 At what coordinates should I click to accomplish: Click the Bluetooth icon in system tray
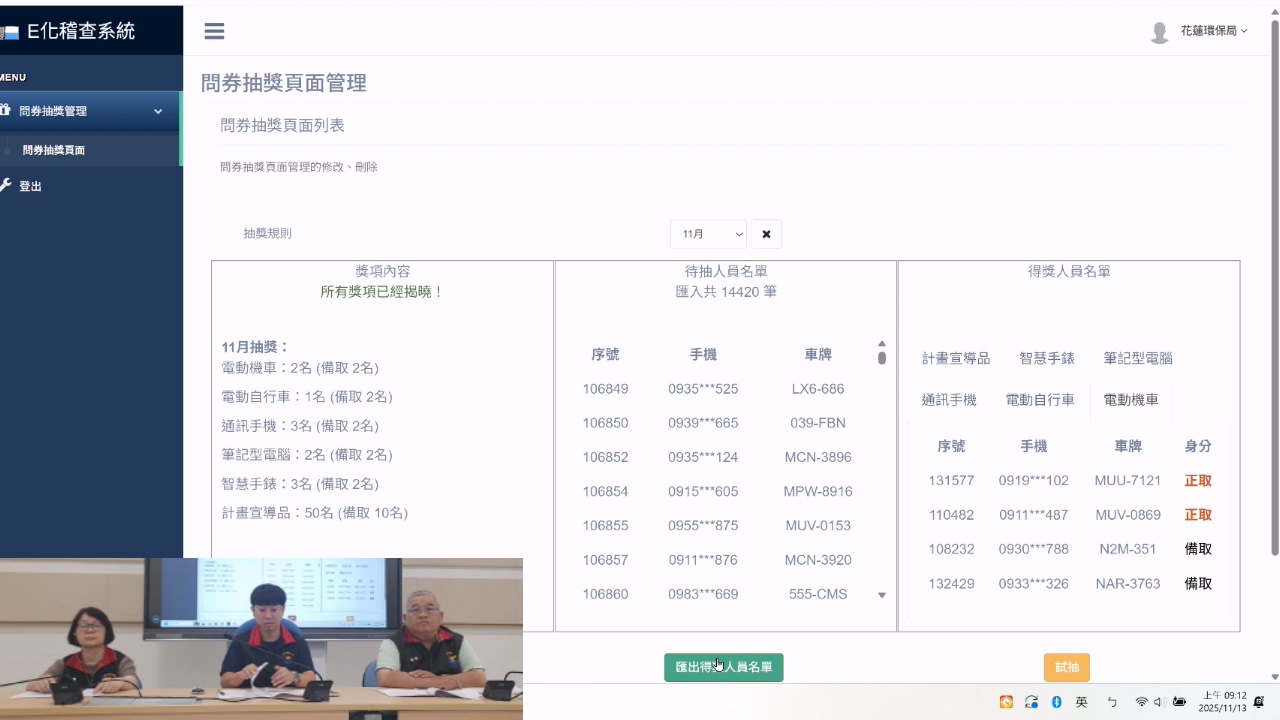[x=1056, y=702]
